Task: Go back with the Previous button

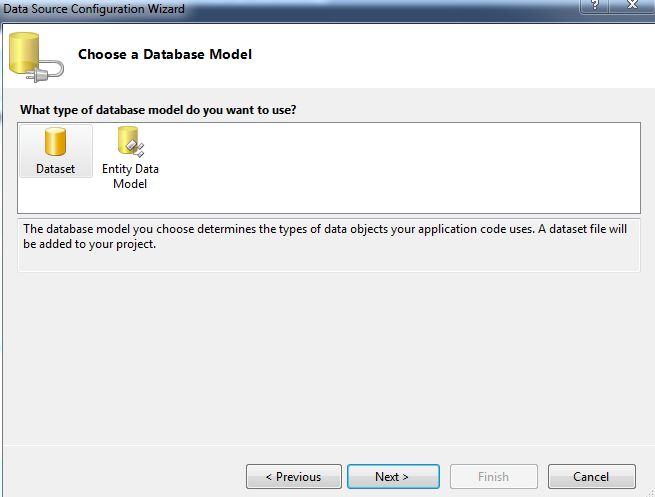Action: tap(294, 477)
